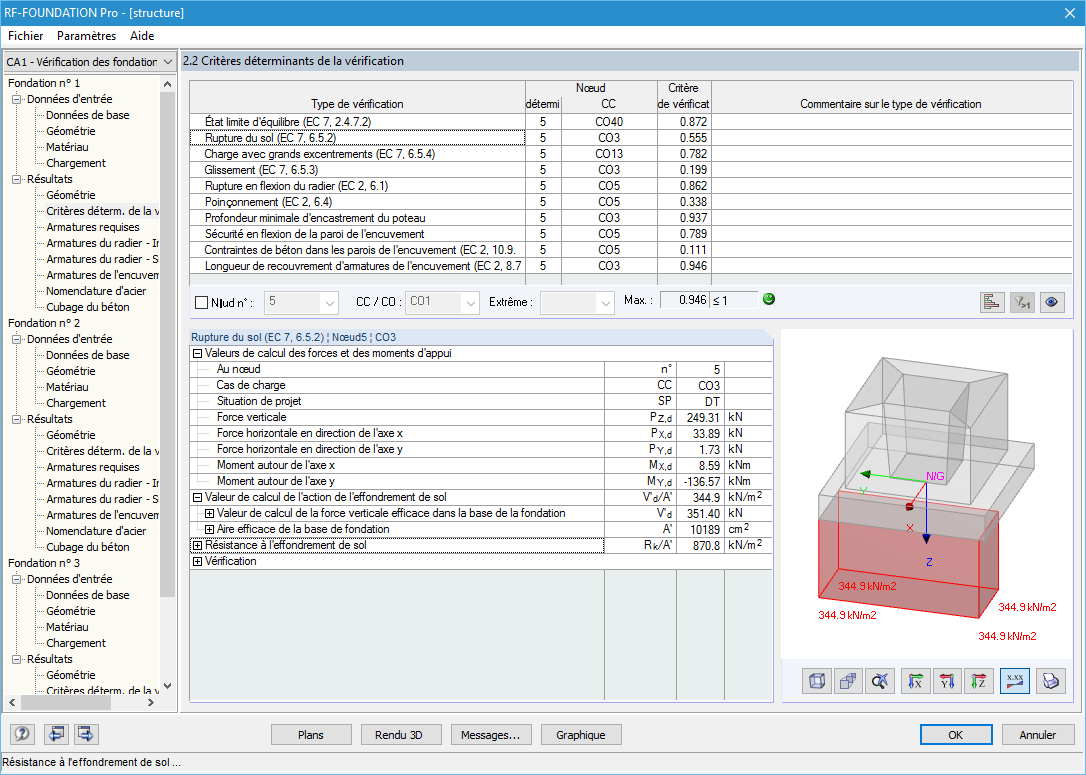This screenshot has height=775, width=1086.
Task: Select row Poinçonnement (EC 2, 6.4)
Action: (357, 202)
